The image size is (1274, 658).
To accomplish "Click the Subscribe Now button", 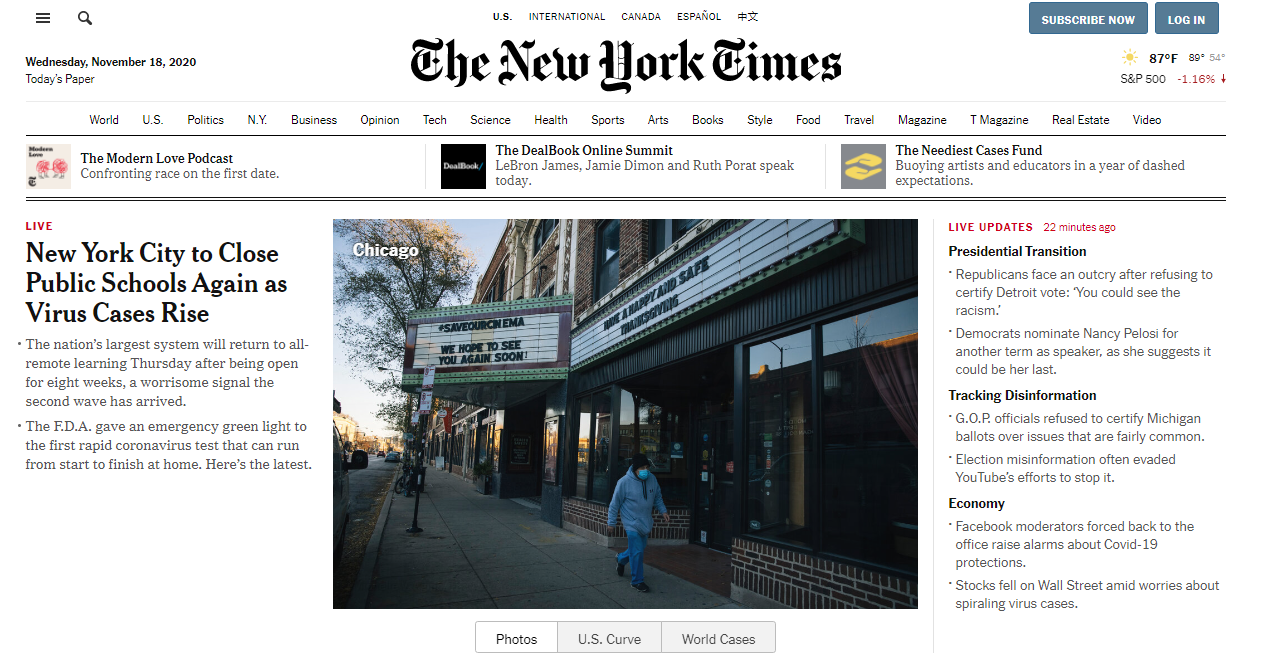I will point(1088,19).
